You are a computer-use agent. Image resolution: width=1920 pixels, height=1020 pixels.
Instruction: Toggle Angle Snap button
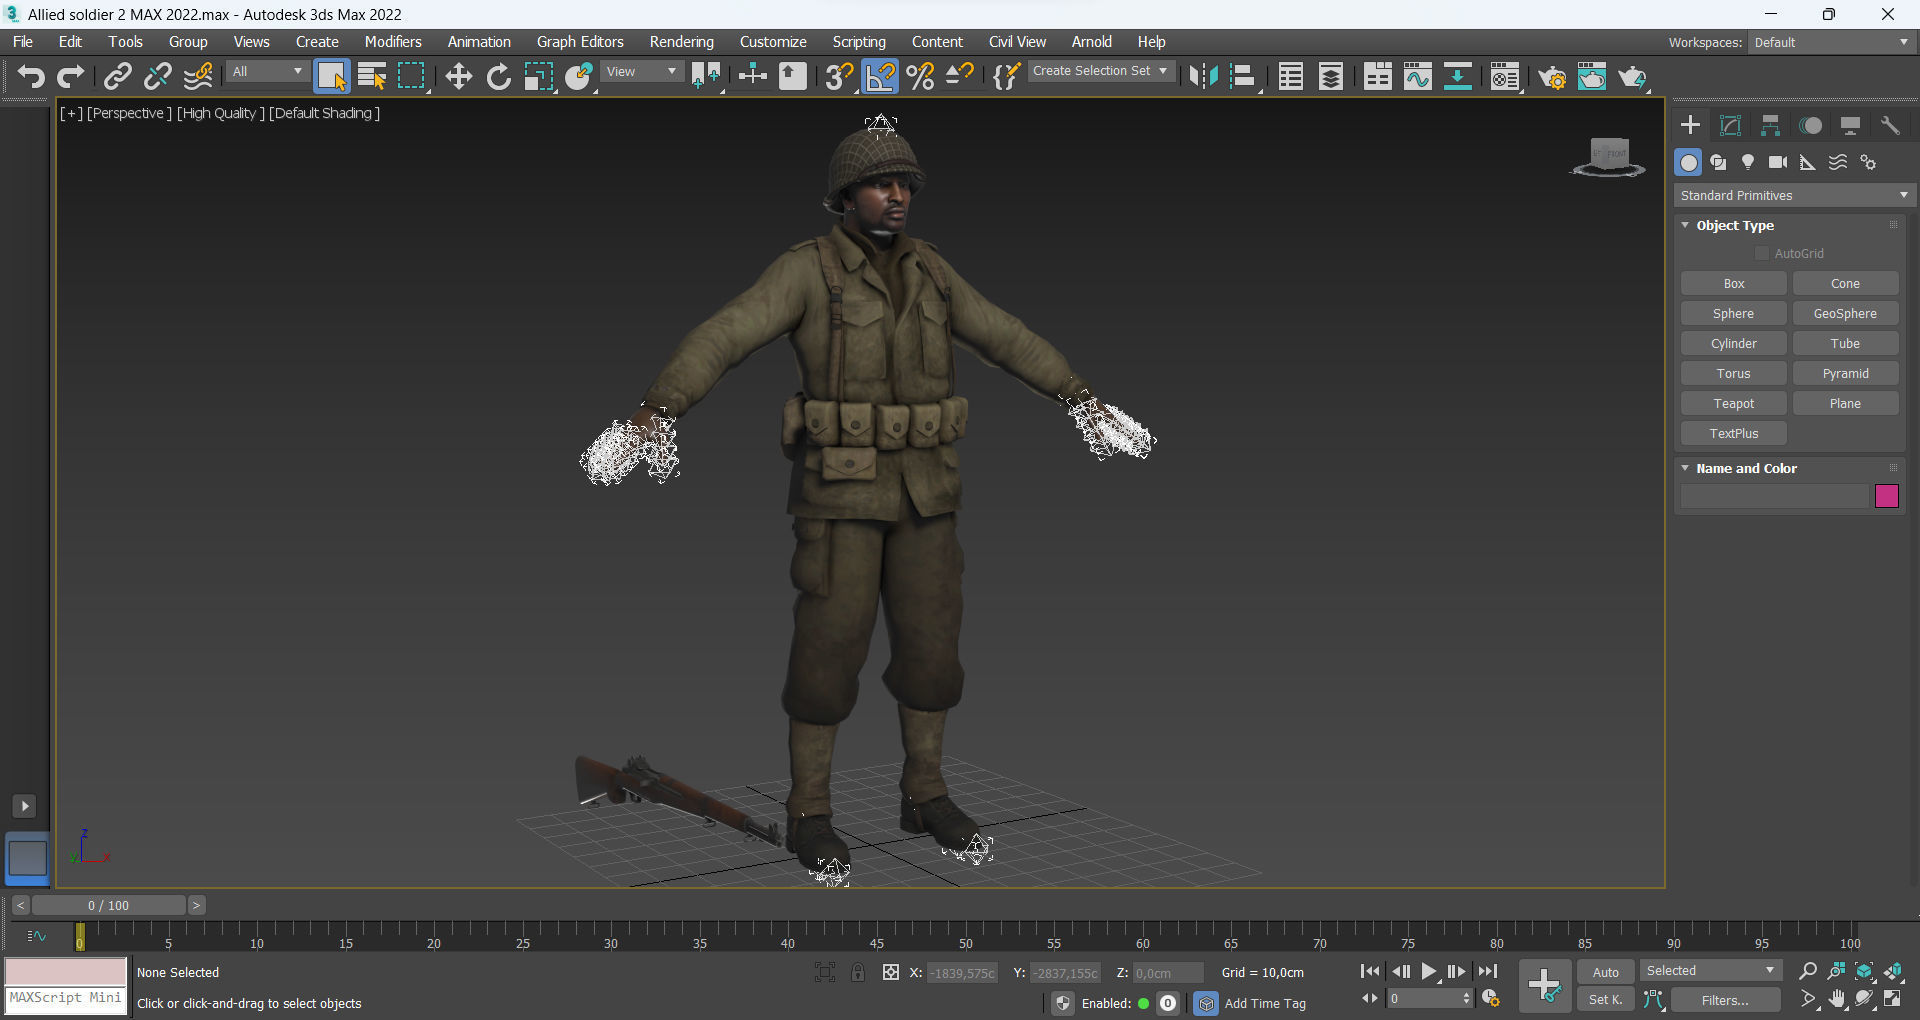[x=880, y=77]
